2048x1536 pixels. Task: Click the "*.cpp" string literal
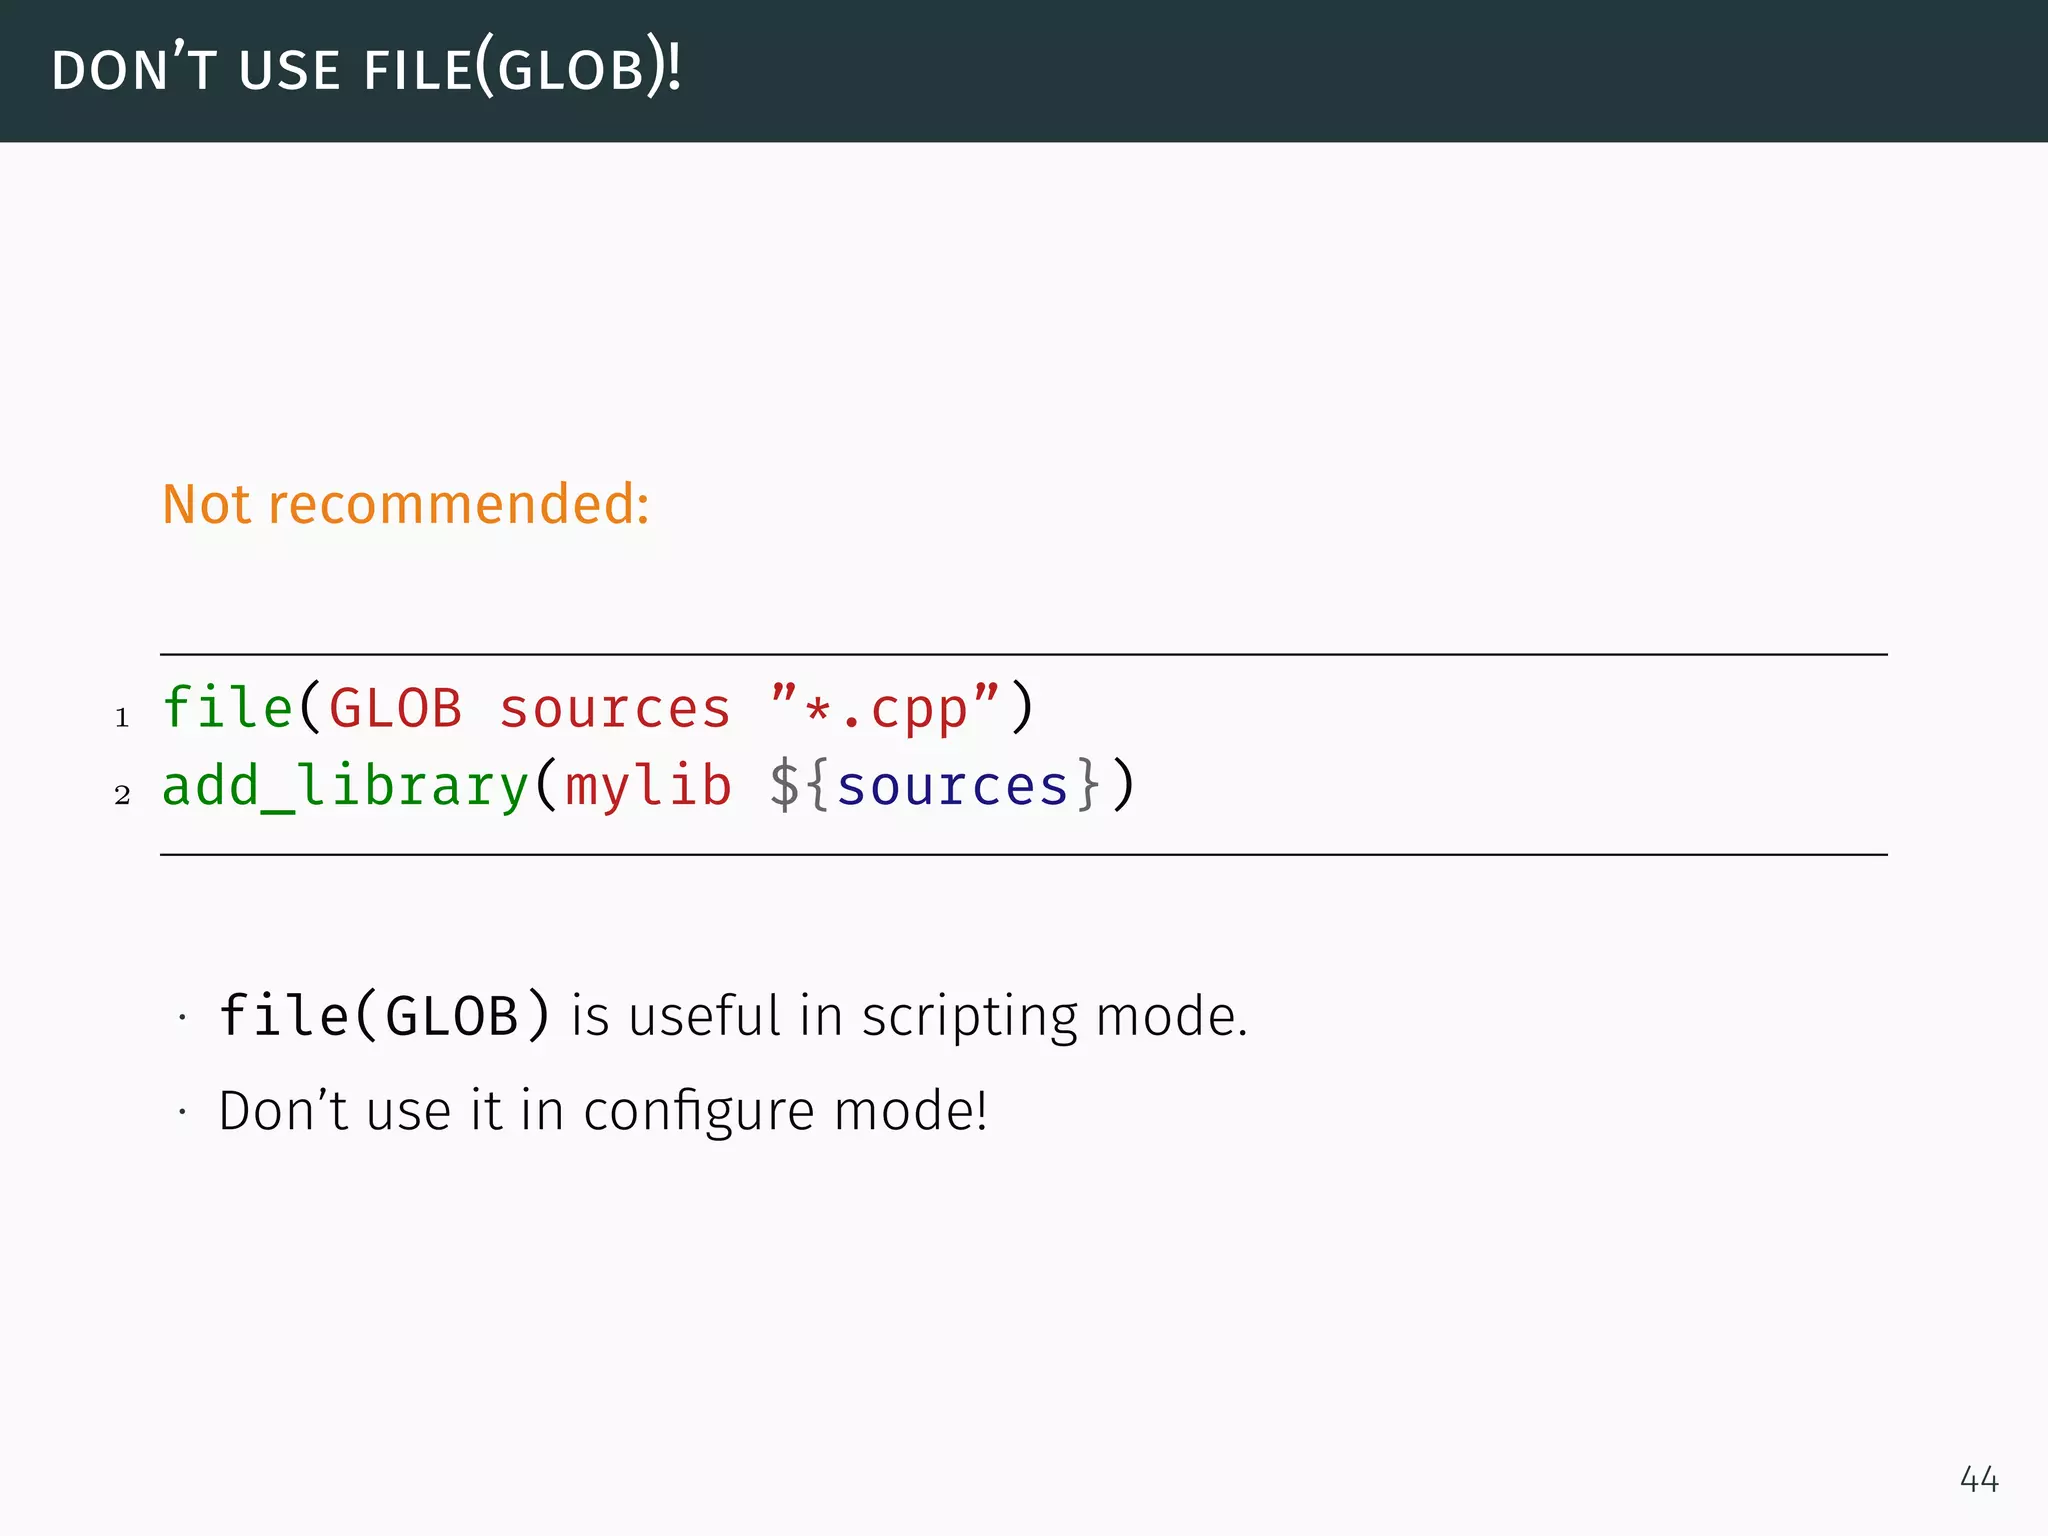pyautogui.click(x=885, y=709)
